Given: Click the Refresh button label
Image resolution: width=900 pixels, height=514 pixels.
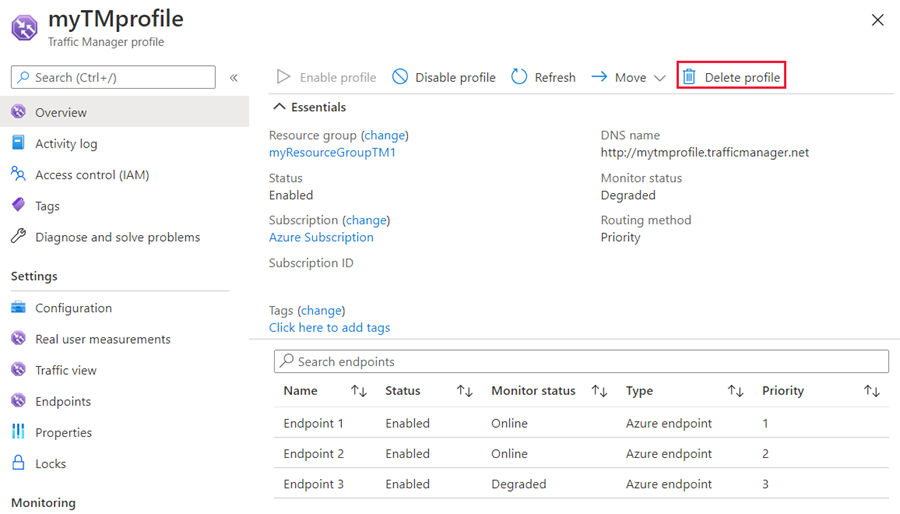Looking at the screenshot, I should pyautogui.click(x=555, y=77).
